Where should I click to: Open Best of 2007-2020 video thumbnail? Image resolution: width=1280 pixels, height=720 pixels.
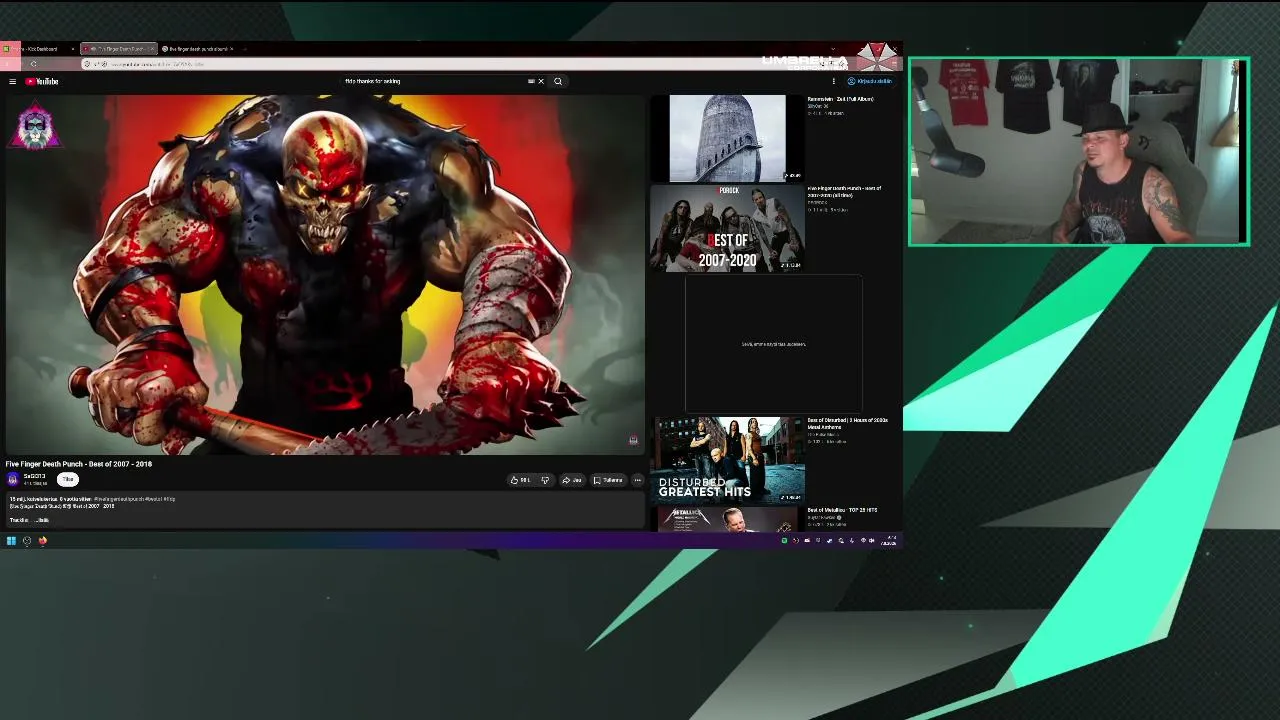point(727,228)
